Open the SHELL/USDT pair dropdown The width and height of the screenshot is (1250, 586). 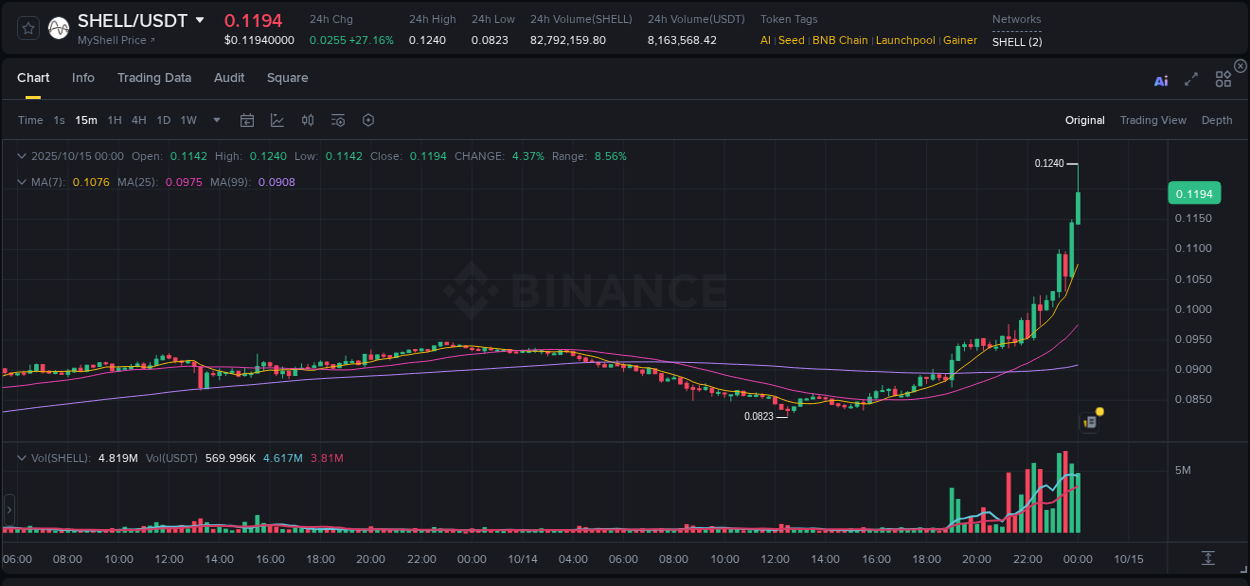[200, 19]
